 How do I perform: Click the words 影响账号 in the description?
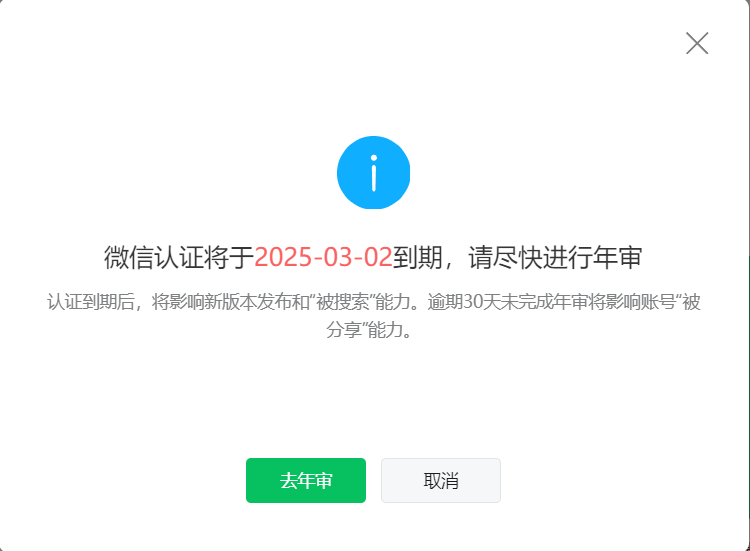coord(640,302)
